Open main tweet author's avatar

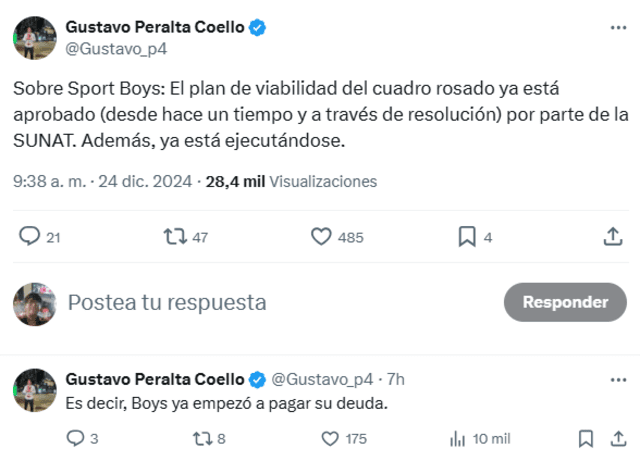[34, 37]
